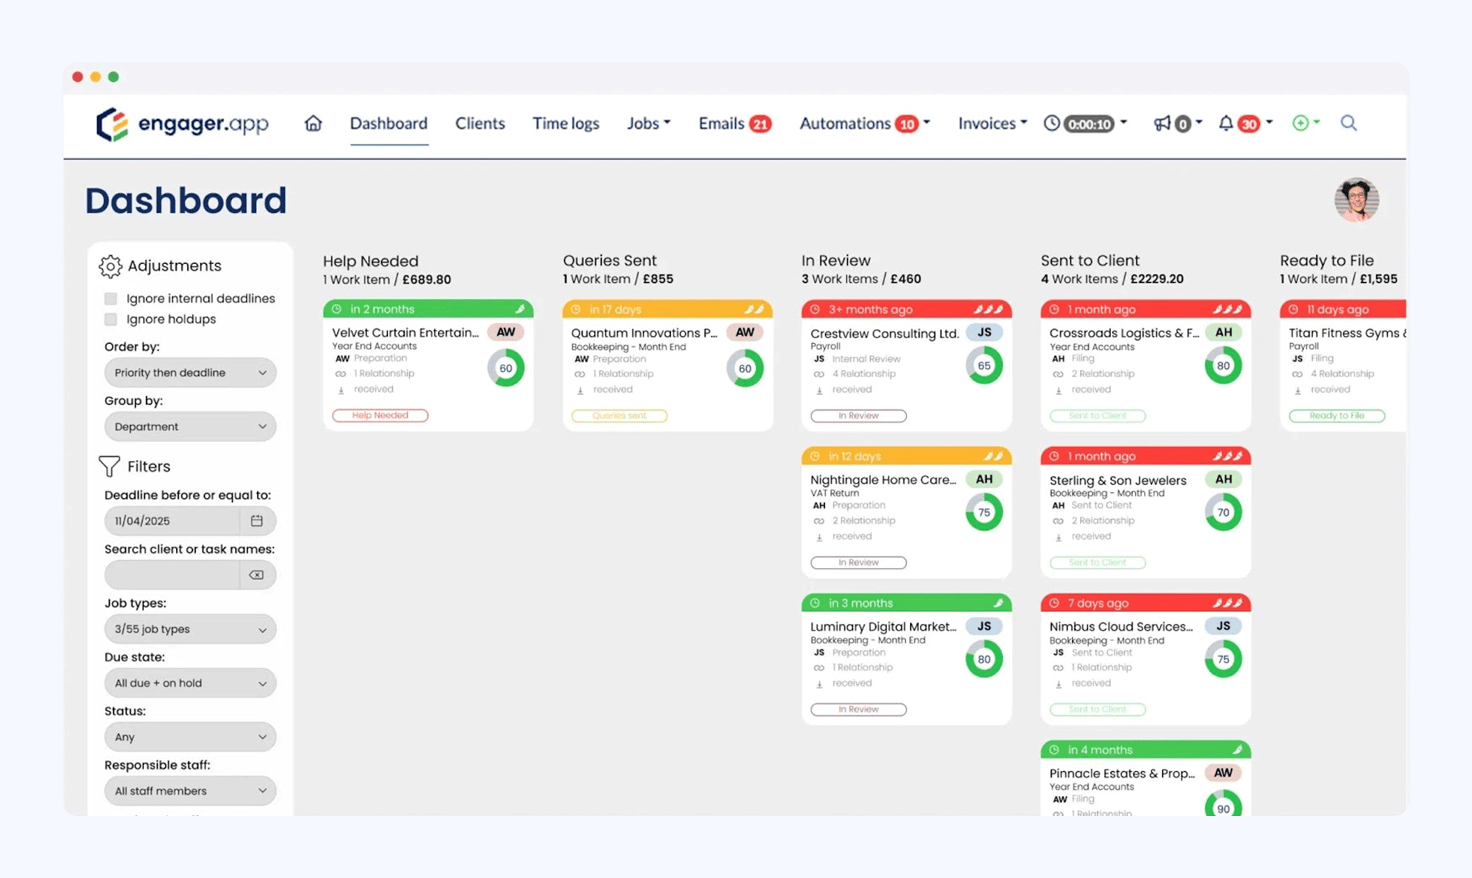Open Nimbus Cloud Services card title
Screen dimensions: 1472x878
coord(1121,627)
